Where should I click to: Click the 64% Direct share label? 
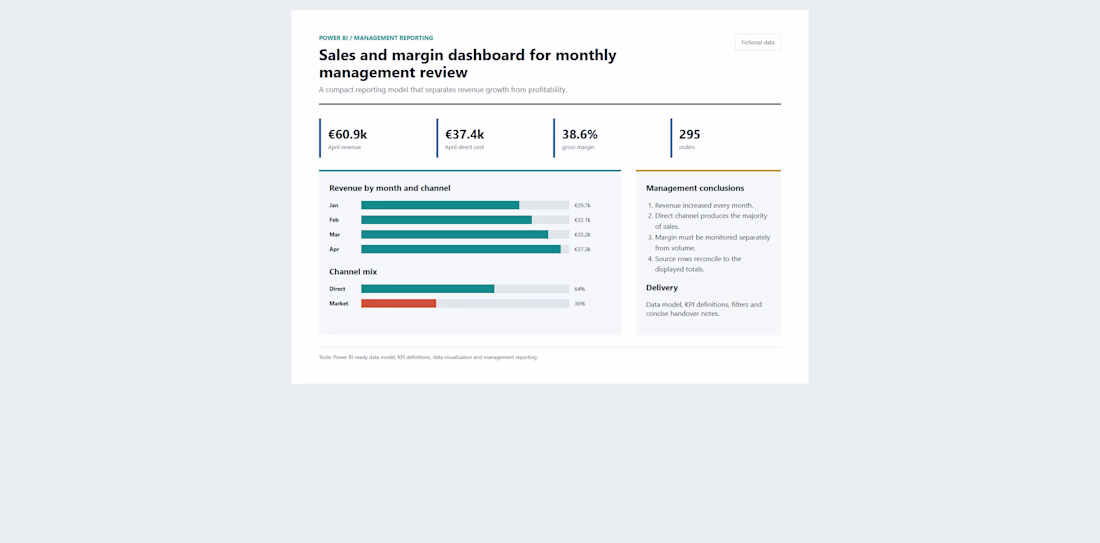point(579,289)
